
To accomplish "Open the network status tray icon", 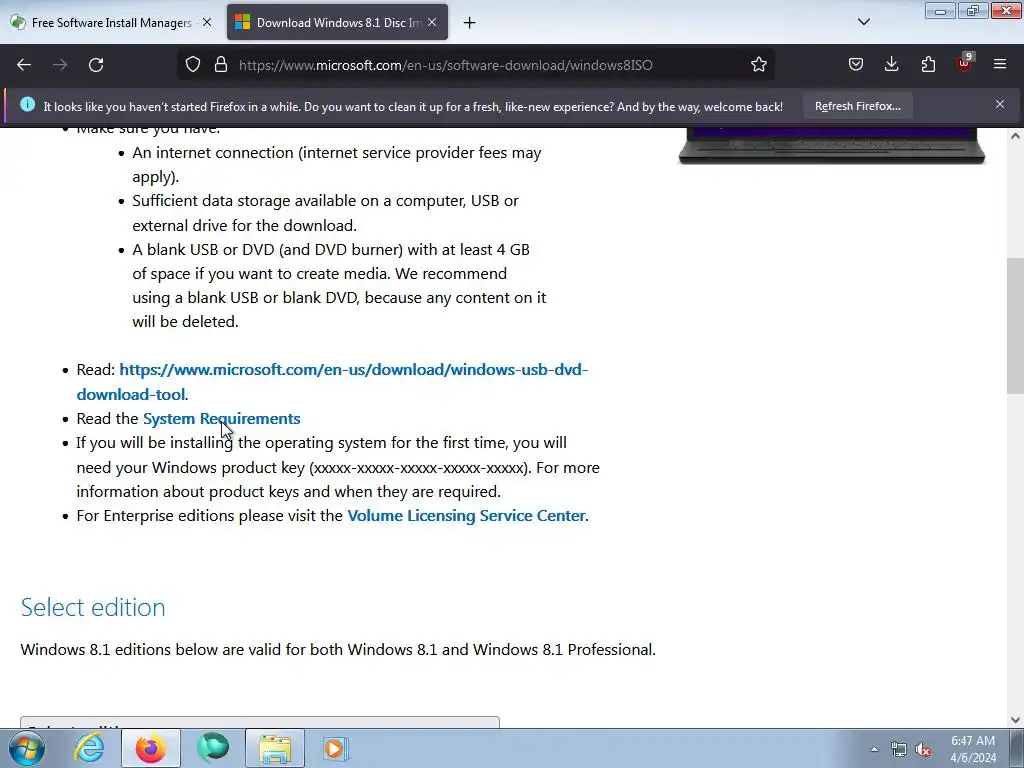I will click(899, 749).
